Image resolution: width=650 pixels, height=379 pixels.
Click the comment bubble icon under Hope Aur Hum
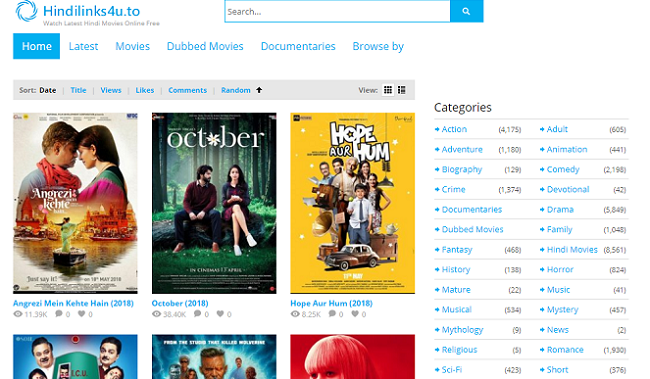coord(332,314)
